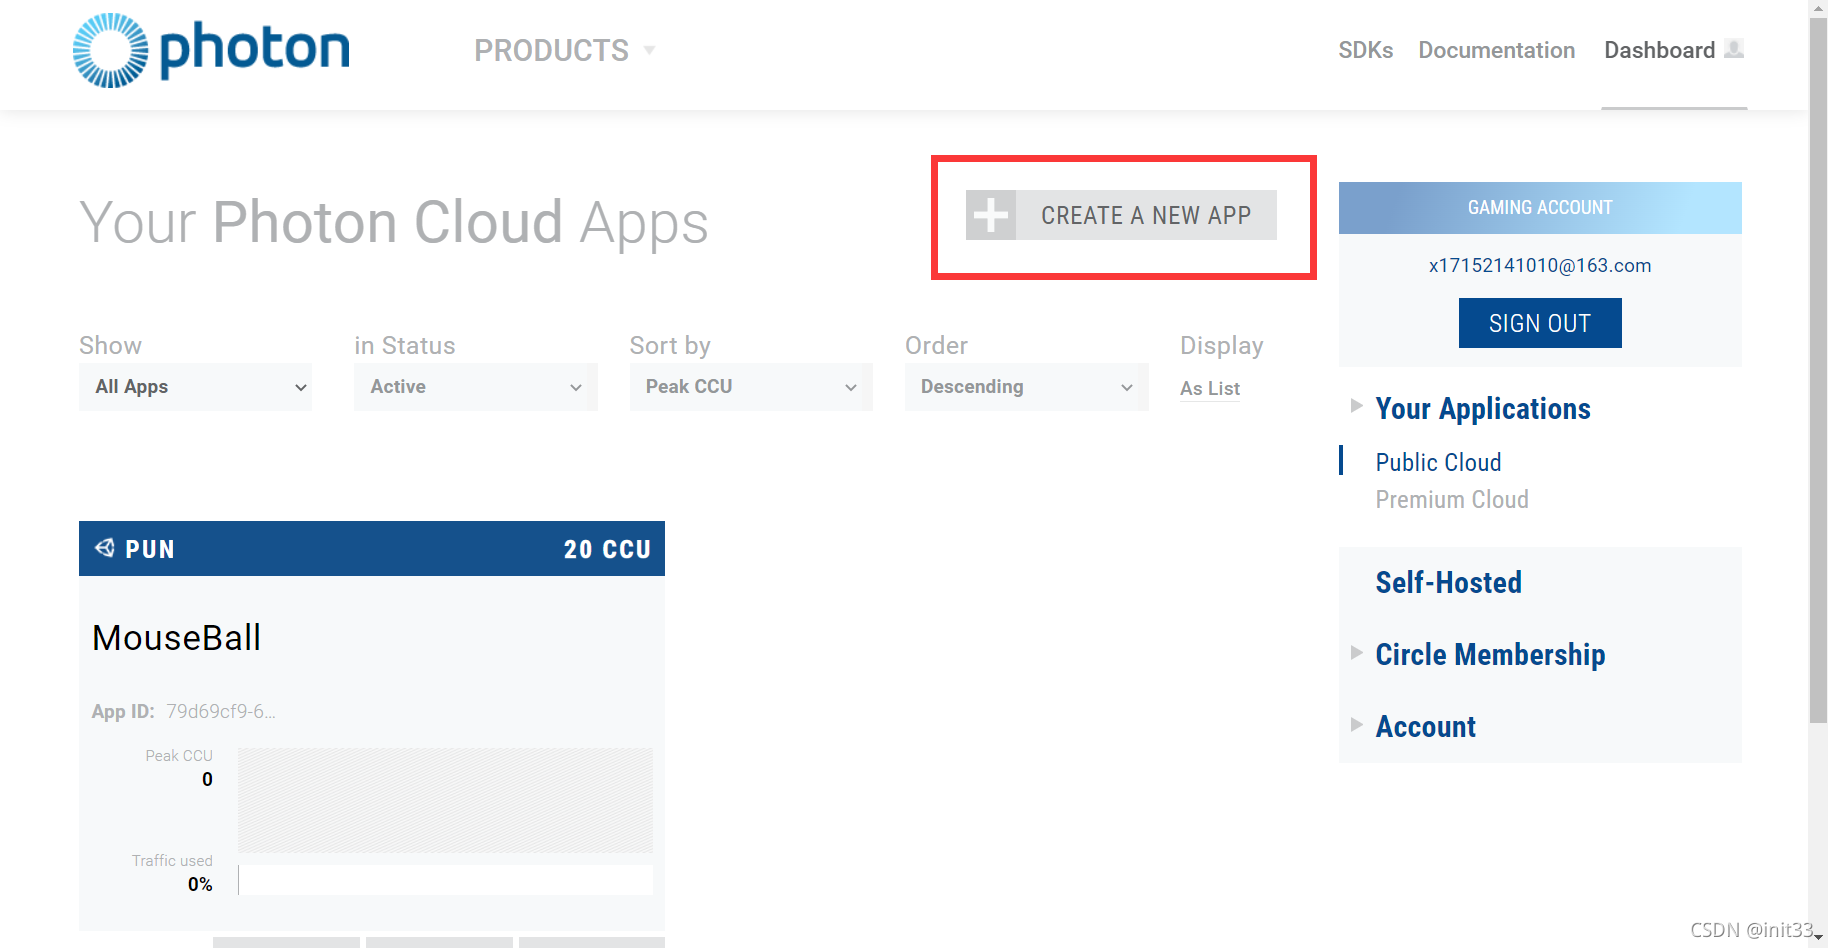This screenshot has width=1828, height=948.
Task: Open the Show All Apps dropdown
Action: coord(195,387)
